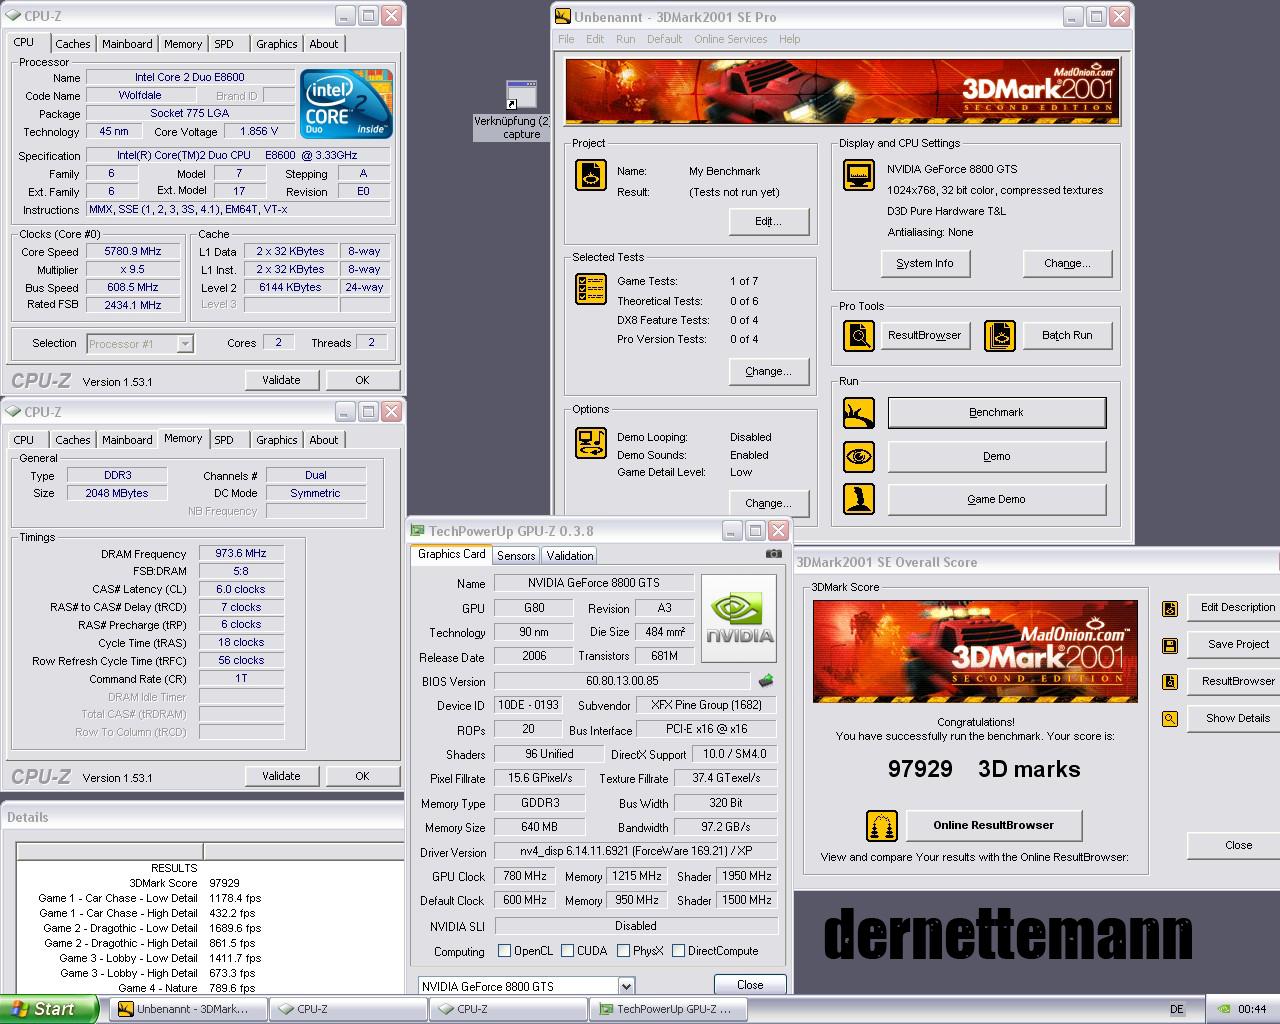Click the BIOS save chip icon in GPU-Z
The width and height of the screenshot is (1280, 1024).
click(x=766, y=681)
